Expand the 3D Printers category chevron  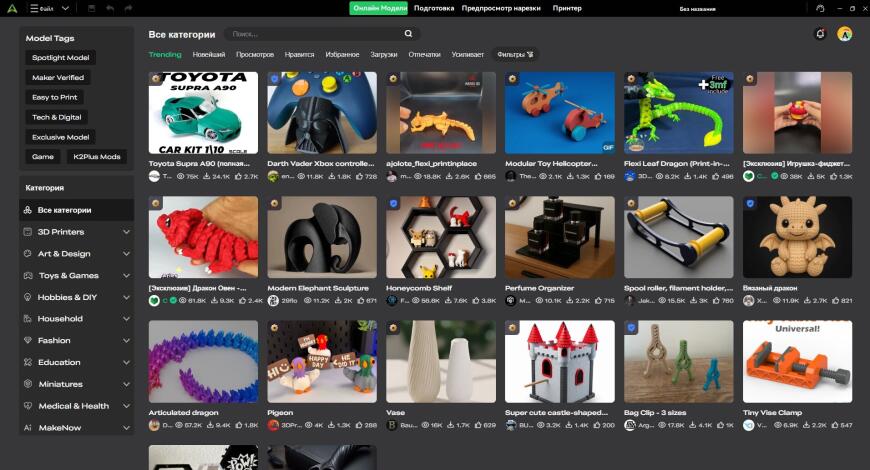coord(126,232)
